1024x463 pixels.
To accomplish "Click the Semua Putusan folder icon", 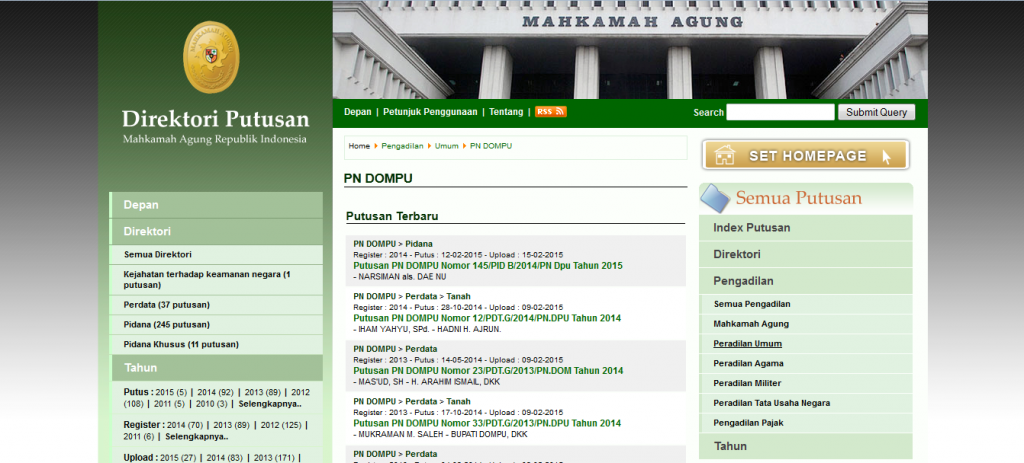I will [x=715, y=198].
